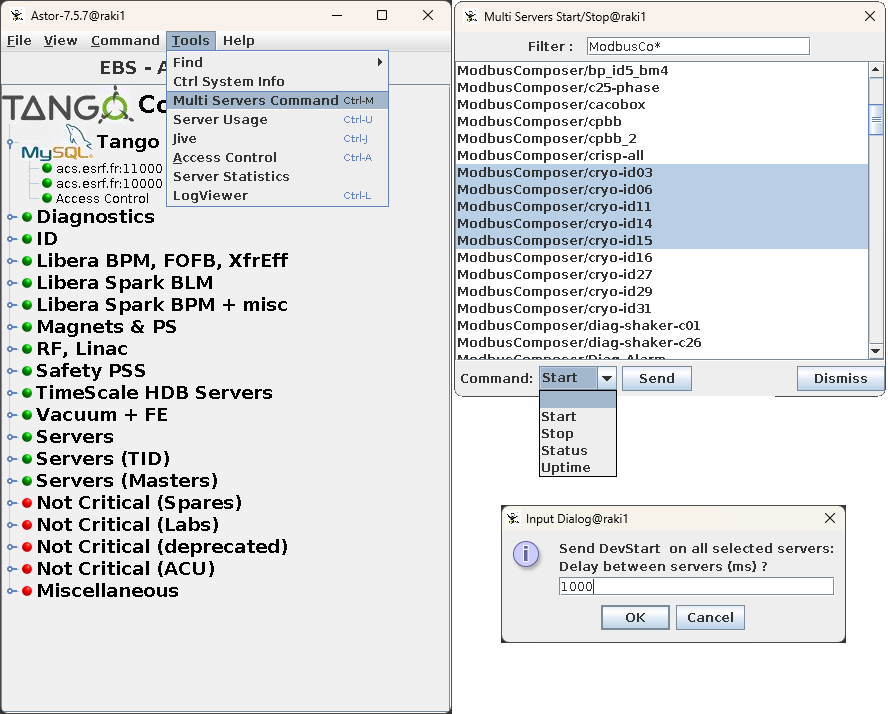Expand the Vacuum + FE node
The height and width of the screenshot is (714, 888).
coord(11,415)
